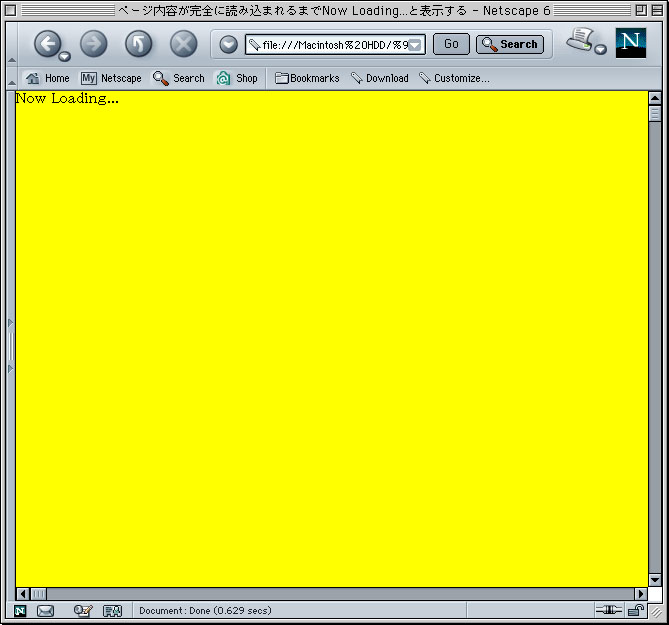Click the window collapse box in title bar
Viewport: 669px width, 625px height.
(x=657, y=10)
